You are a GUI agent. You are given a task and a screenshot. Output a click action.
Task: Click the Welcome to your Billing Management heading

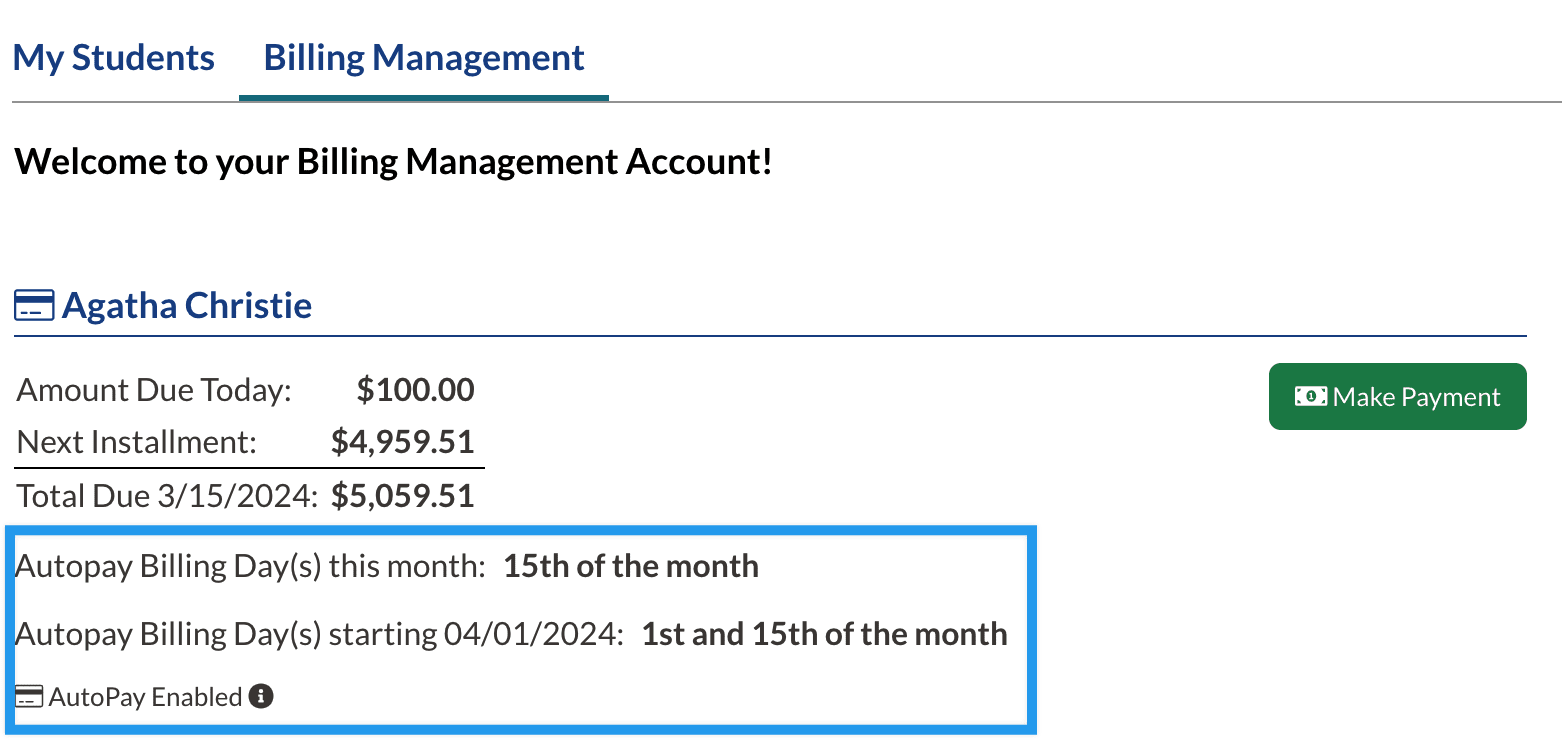click(x=393, y=161)
